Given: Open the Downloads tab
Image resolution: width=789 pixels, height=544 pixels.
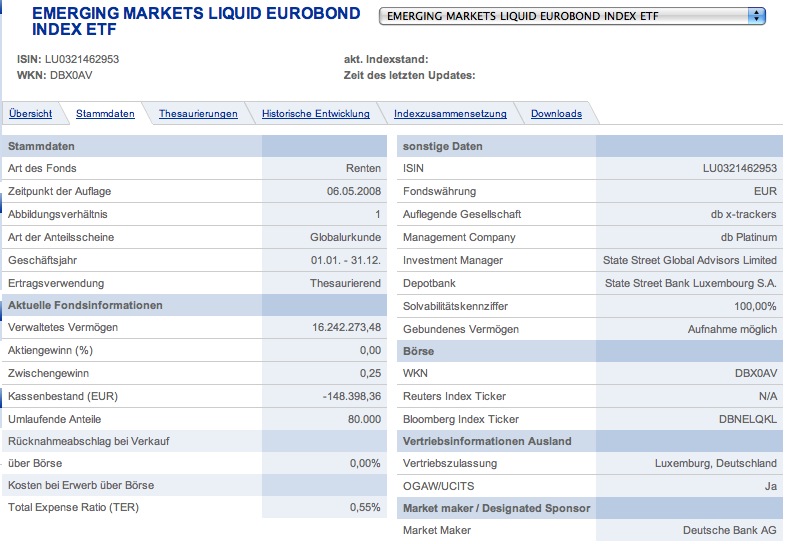Looking at the screenshot, I should (x=556, y=114).
